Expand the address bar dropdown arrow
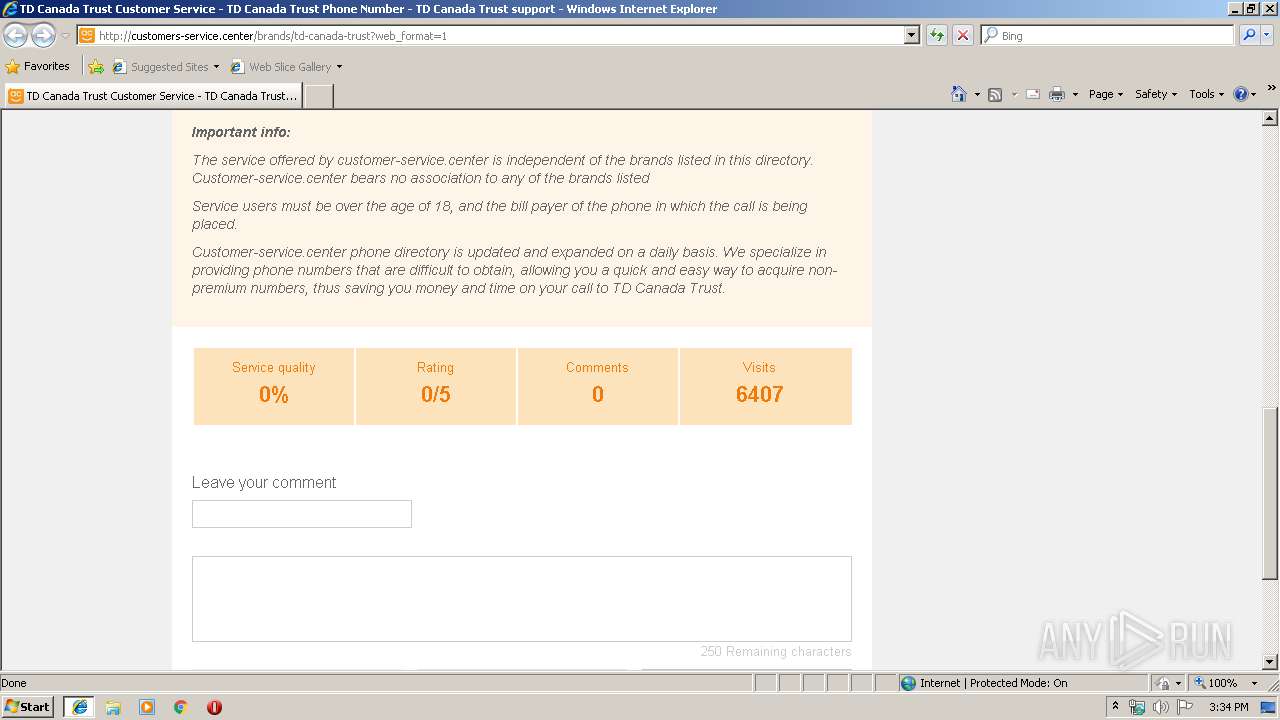The height and width of the screenshot is (720, 1280). point(911,35)
